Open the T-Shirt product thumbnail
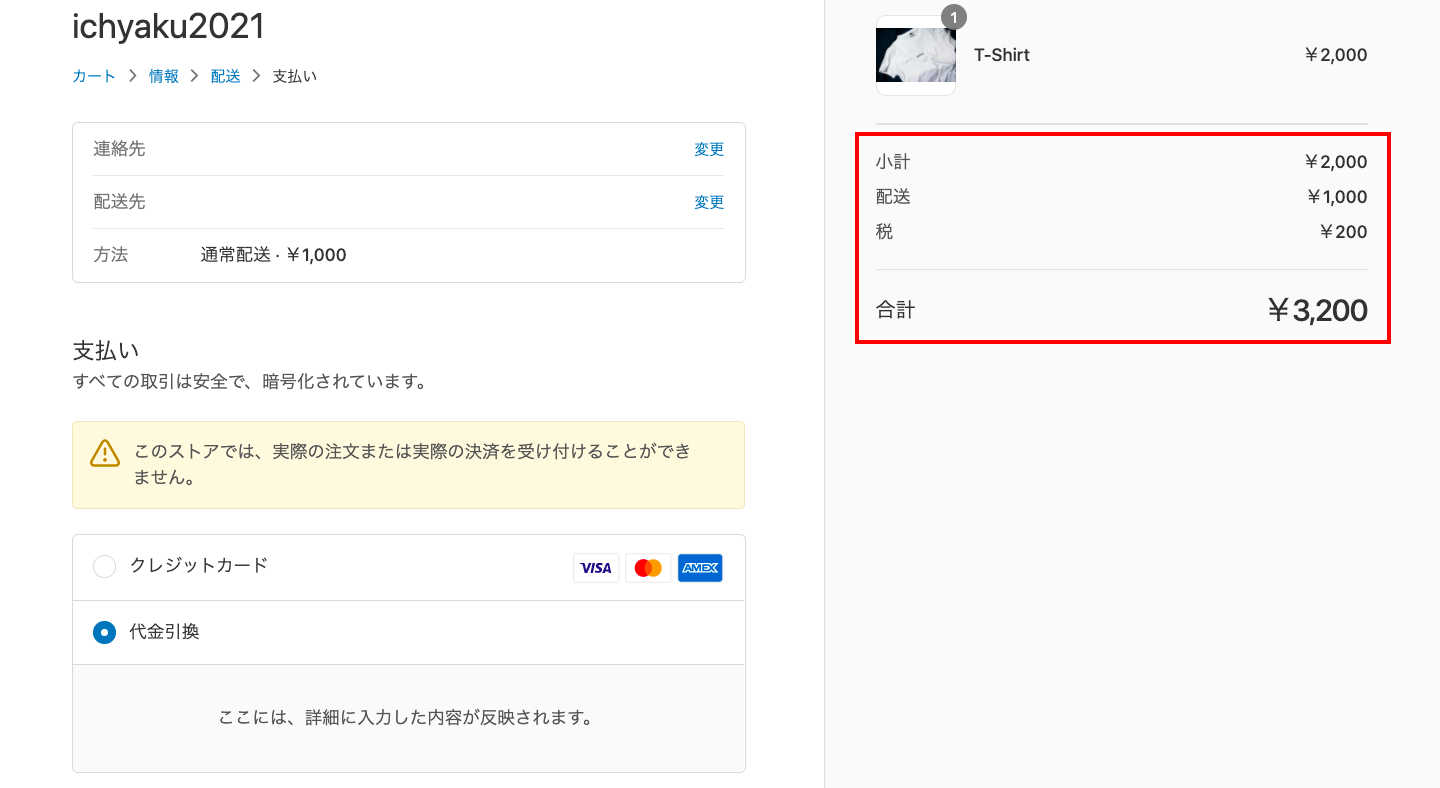1440x788 pixels. (x=916, y=55)
